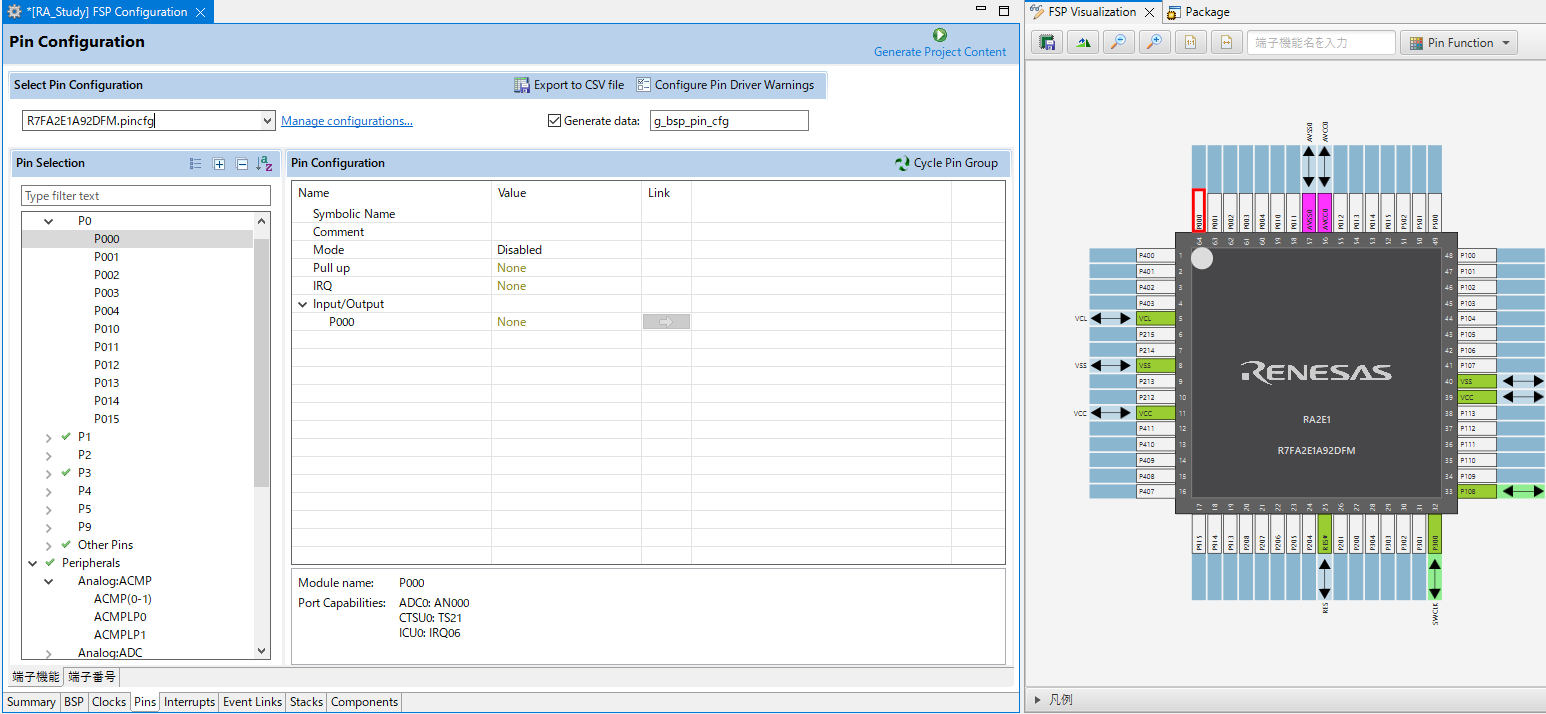Viewport: 1546px width, 714px height.
Task: Open the Pin Function dropdown
Action: coord(1459,43)
